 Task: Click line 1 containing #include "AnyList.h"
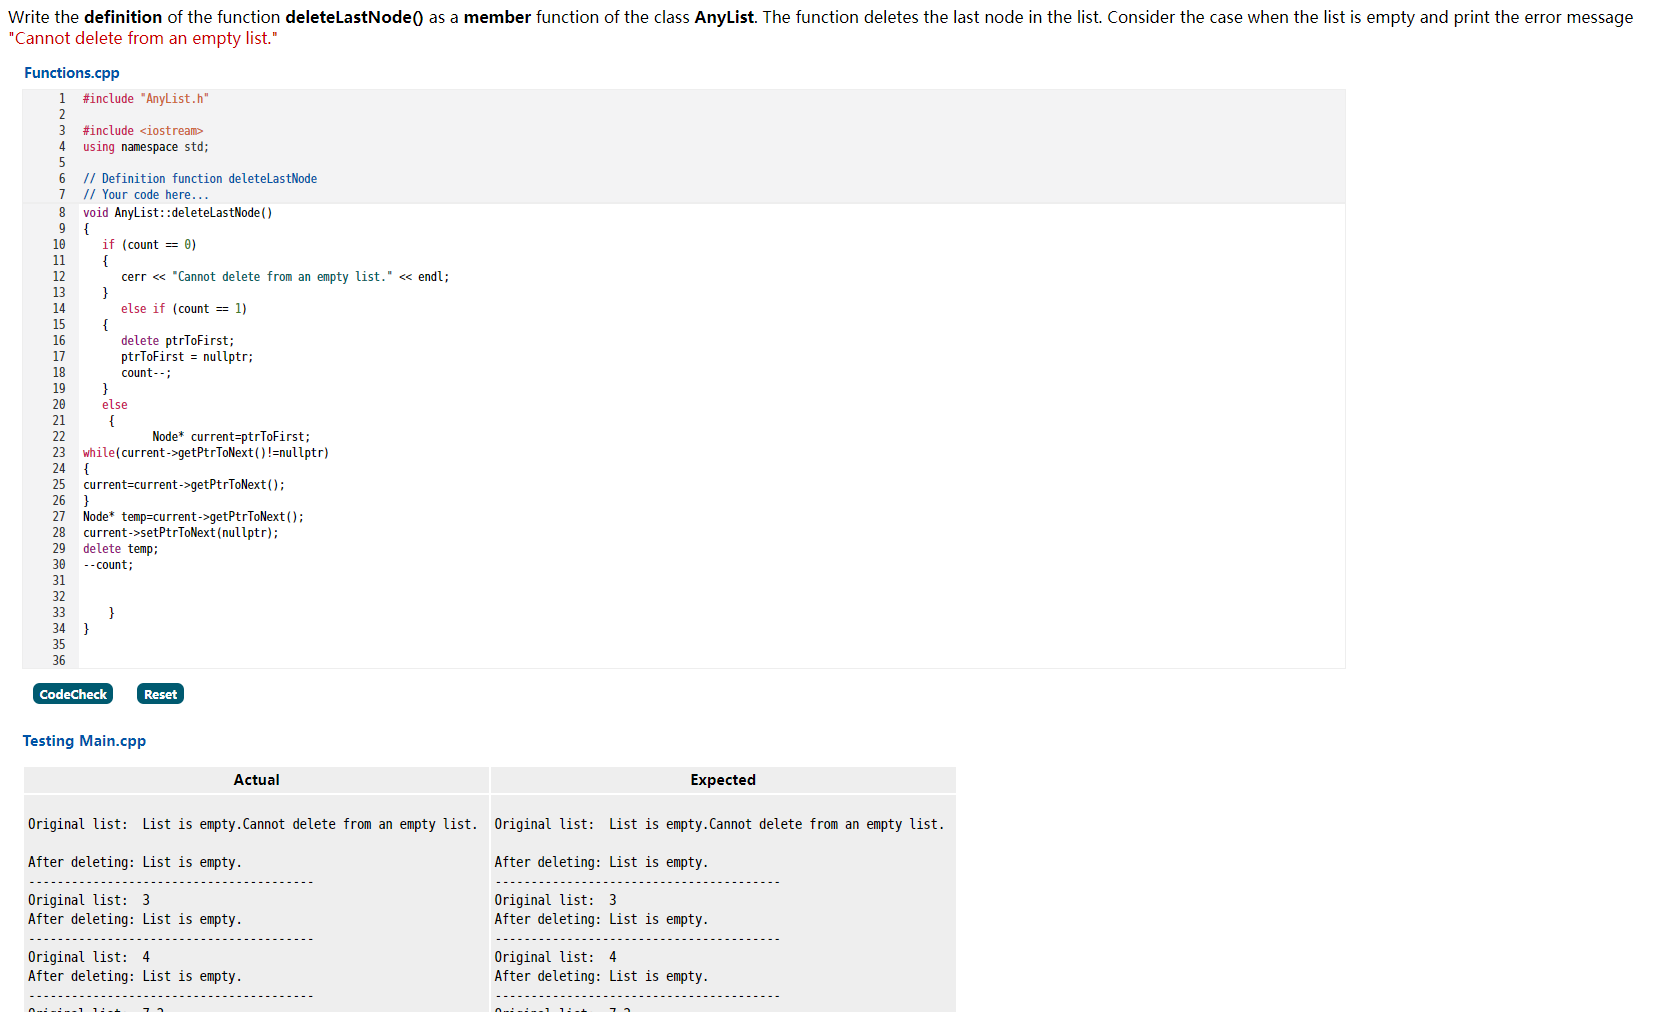[x=146, y=98]
